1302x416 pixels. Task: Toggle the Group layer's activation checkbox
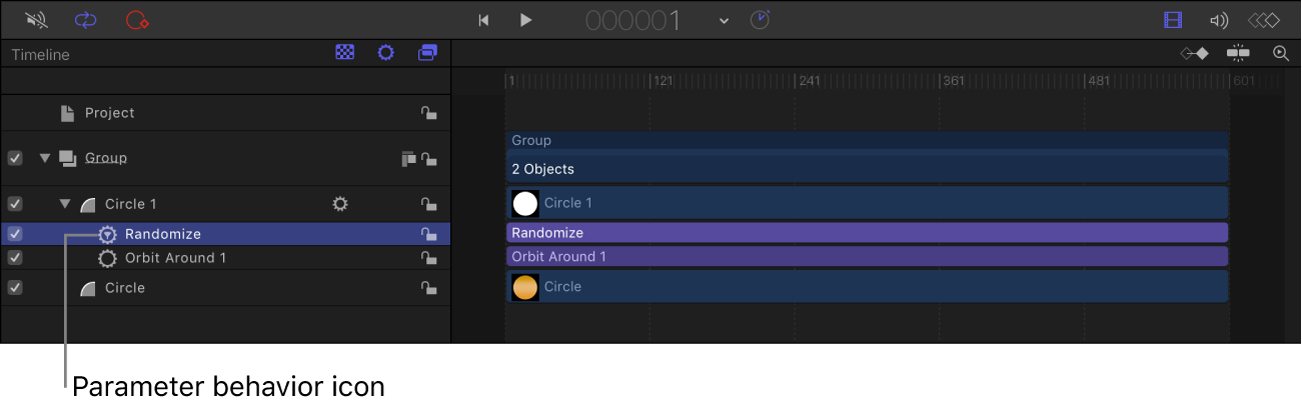15,158
